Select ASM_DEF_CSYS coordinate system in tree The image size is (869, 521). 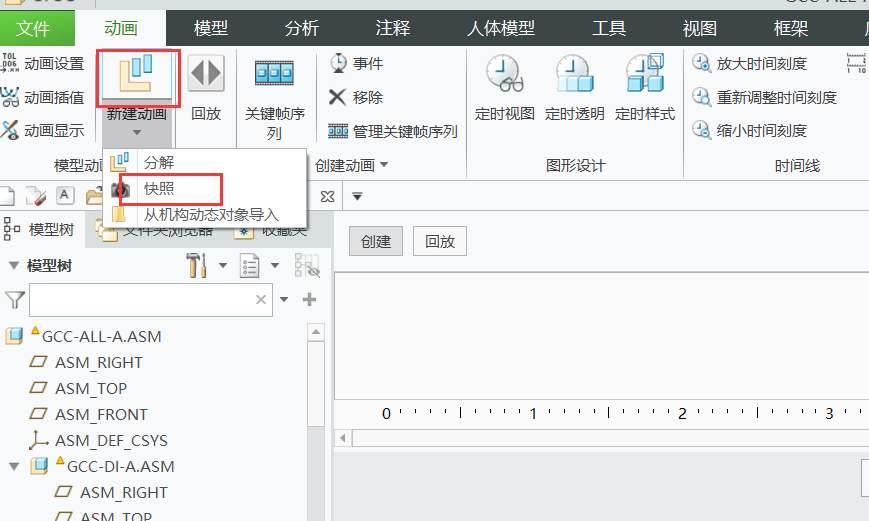(x=111, y=441)
